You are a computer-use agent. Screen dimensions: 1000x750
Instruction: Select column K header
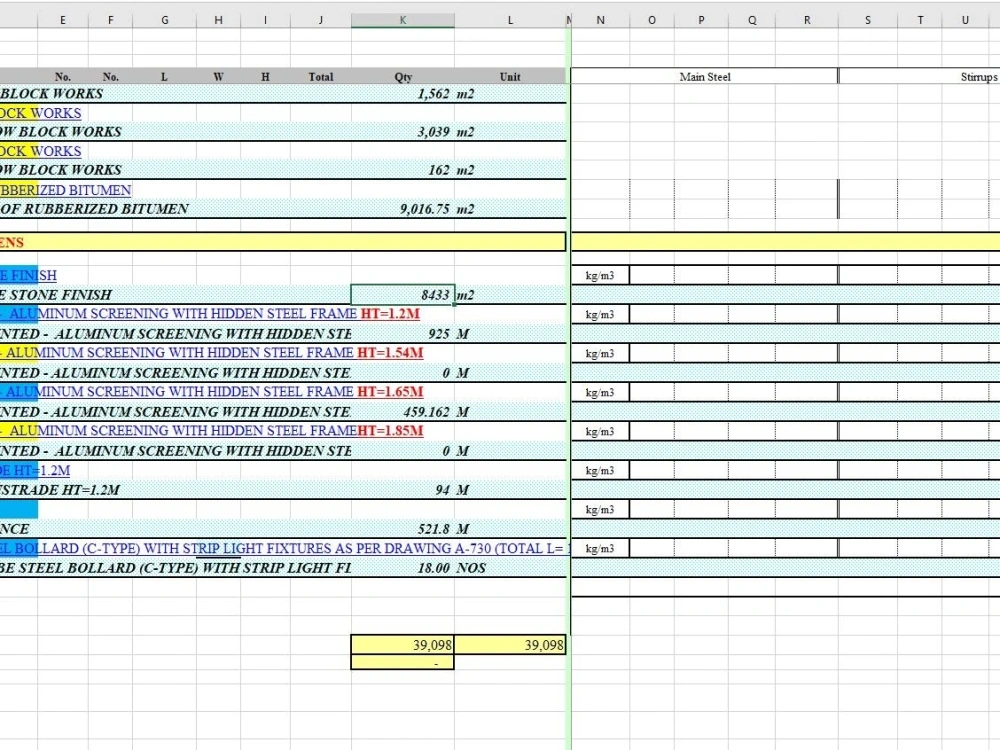pyautogui.click(x=403, y=19)
